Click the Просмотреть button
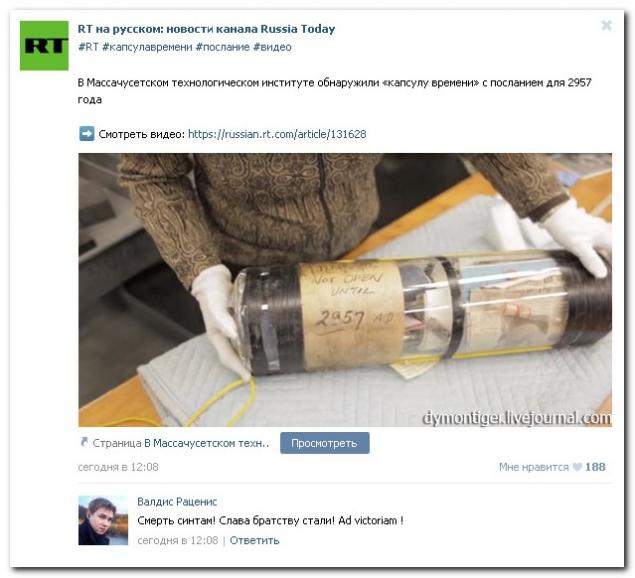 [x=324, y=443]
